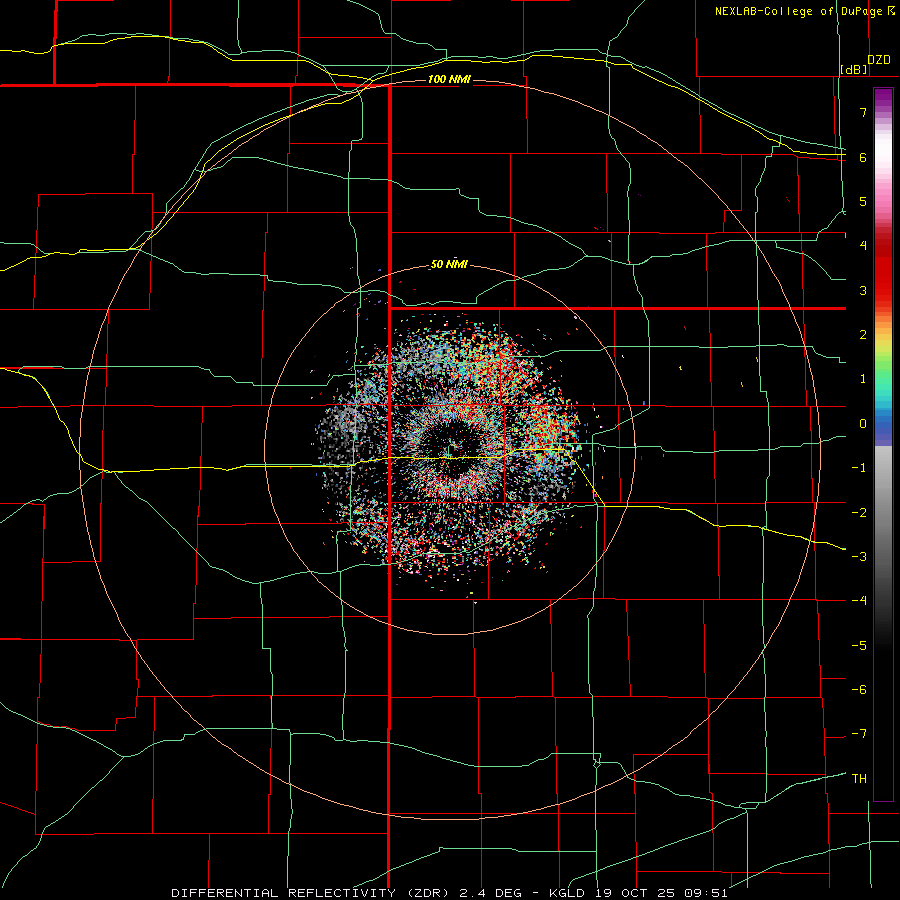Click the -6 value on the color scale
The image size is (900, 900).
[859, 690]
